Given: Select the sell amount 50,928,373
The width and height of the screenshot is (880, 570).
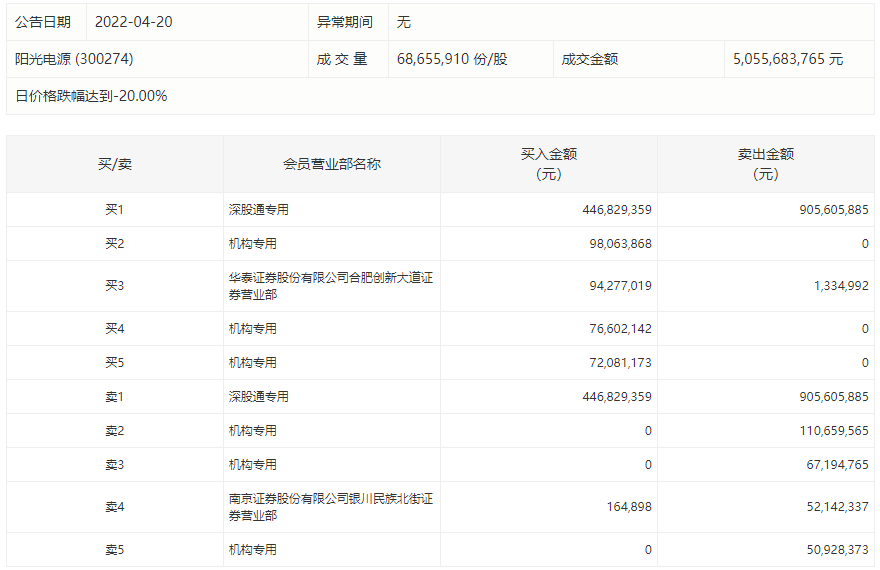Looking at the screenshot, I should (x=837, y=549).
